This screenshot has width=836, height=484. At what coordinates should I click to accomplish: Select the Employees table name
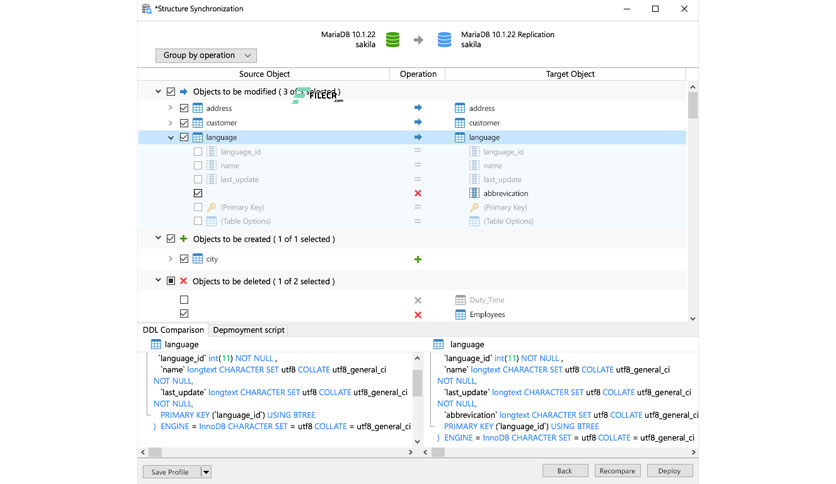[487, 314]
